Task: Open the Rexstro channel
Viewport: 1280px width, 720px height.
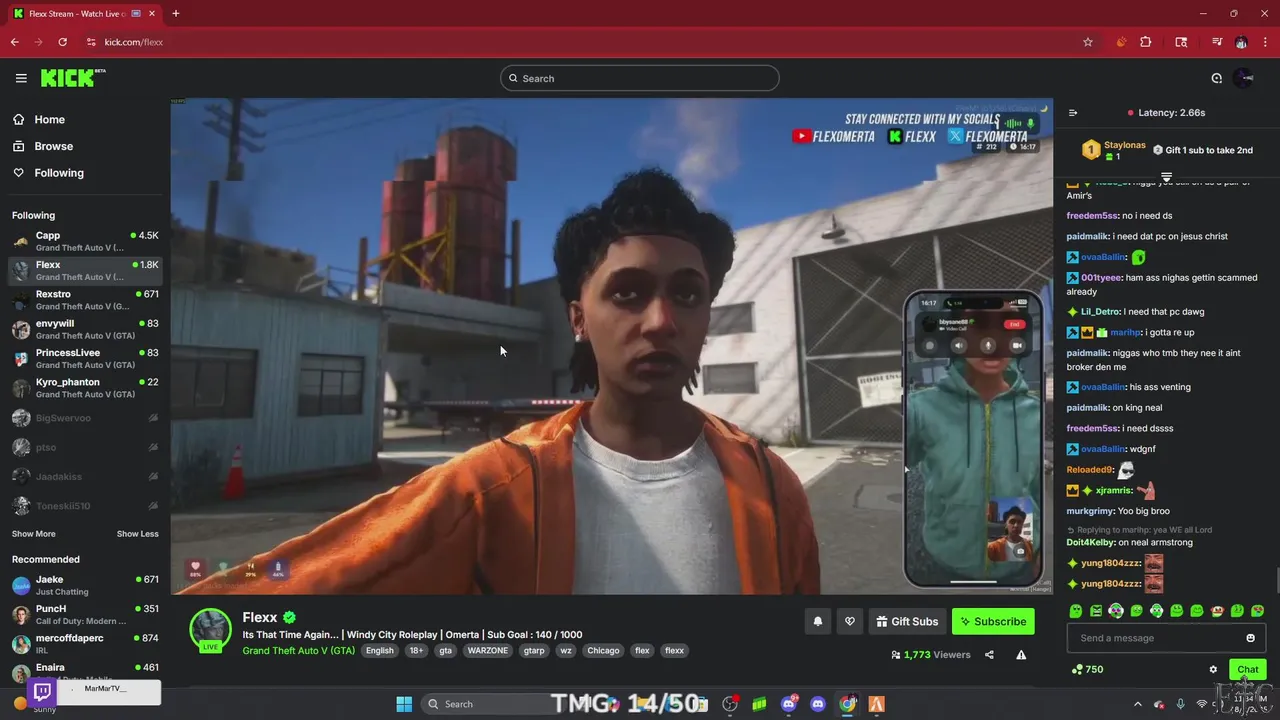Action: (85, 300)
